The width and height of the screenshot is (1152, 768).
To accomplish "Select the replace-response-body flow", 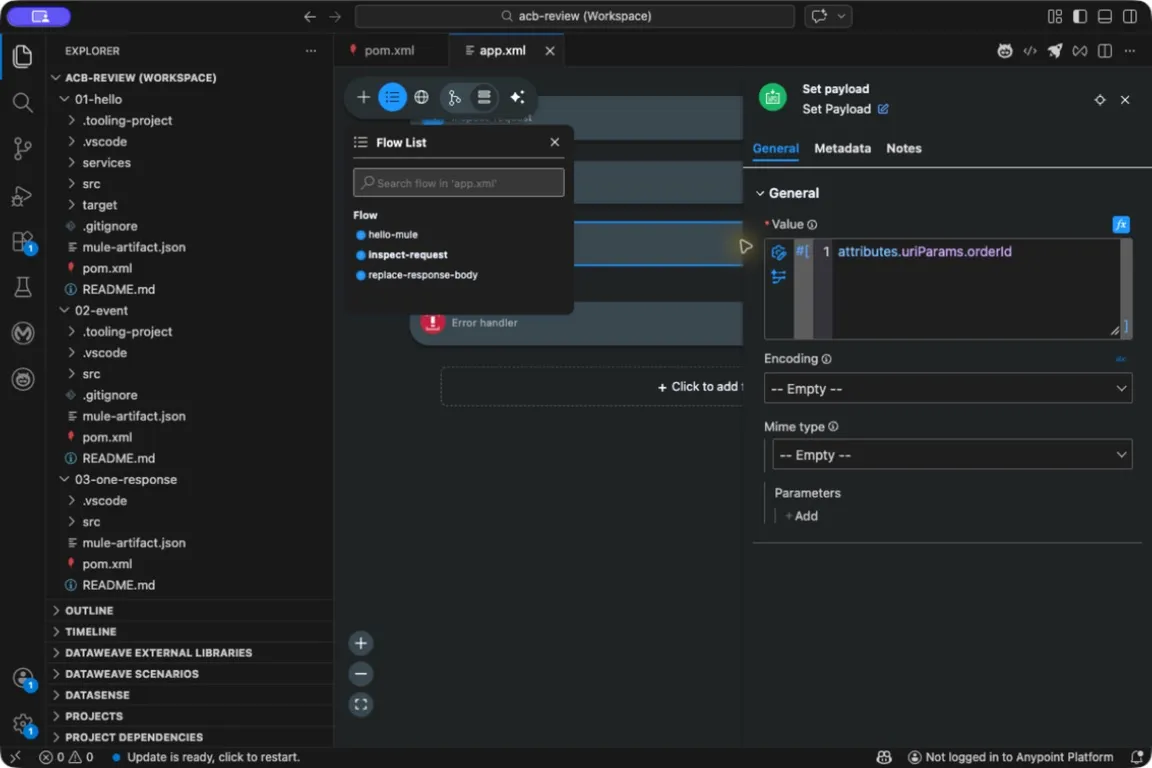I will coord(422,275).
